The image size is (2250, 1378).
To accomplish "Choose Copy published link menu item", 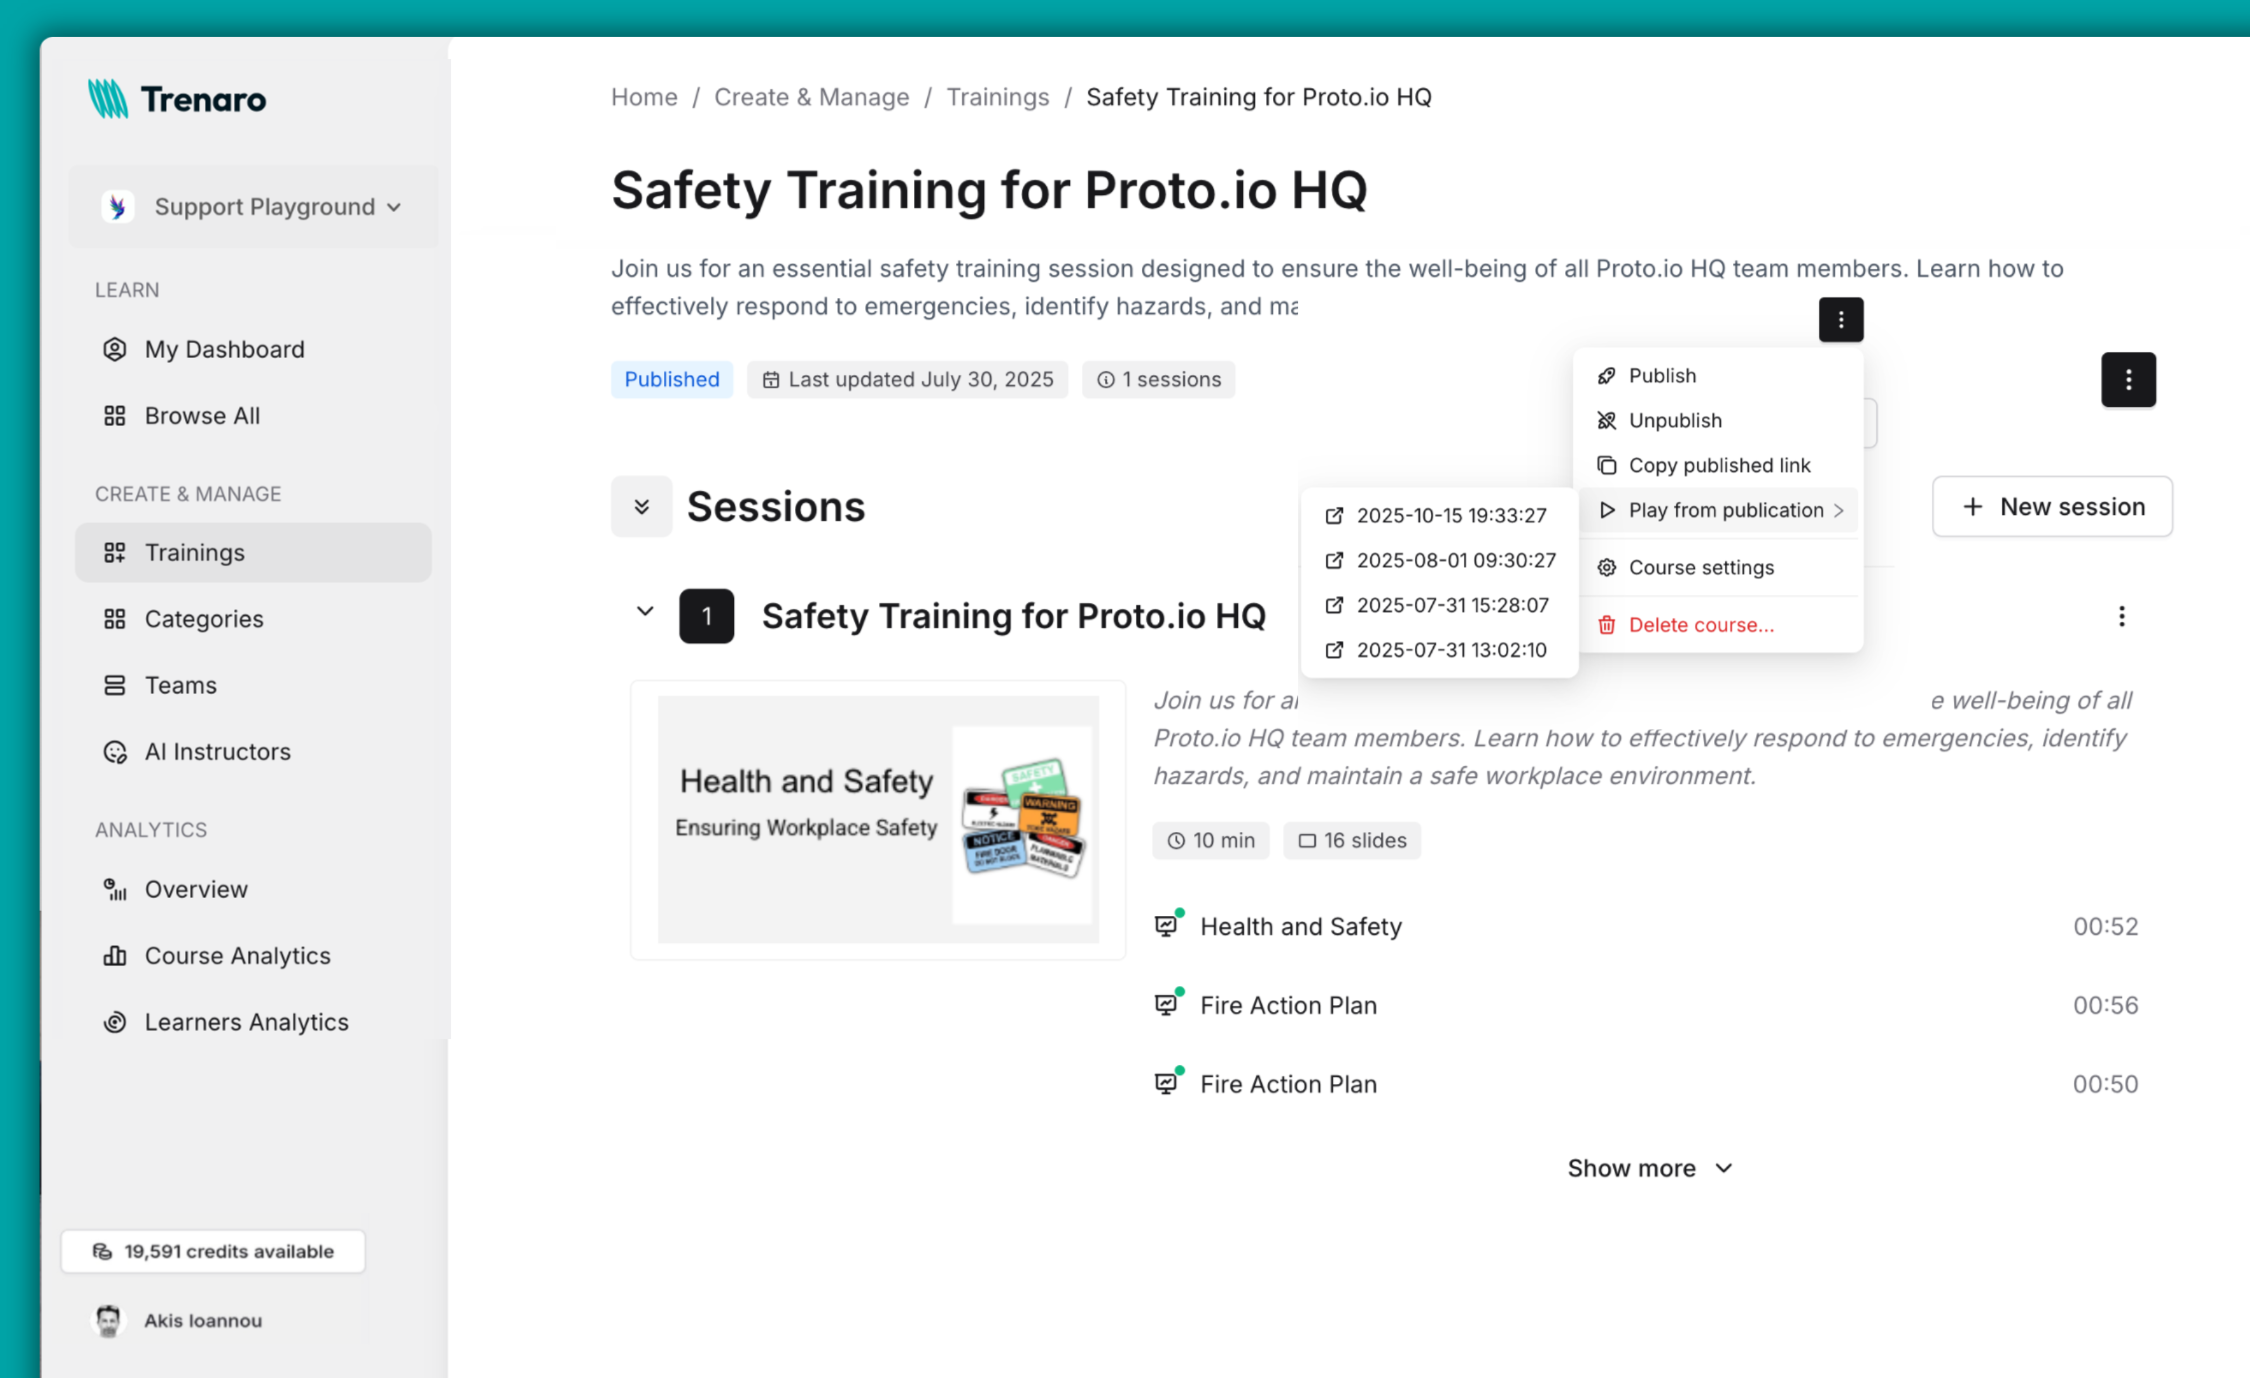I will click(1718, 465).
